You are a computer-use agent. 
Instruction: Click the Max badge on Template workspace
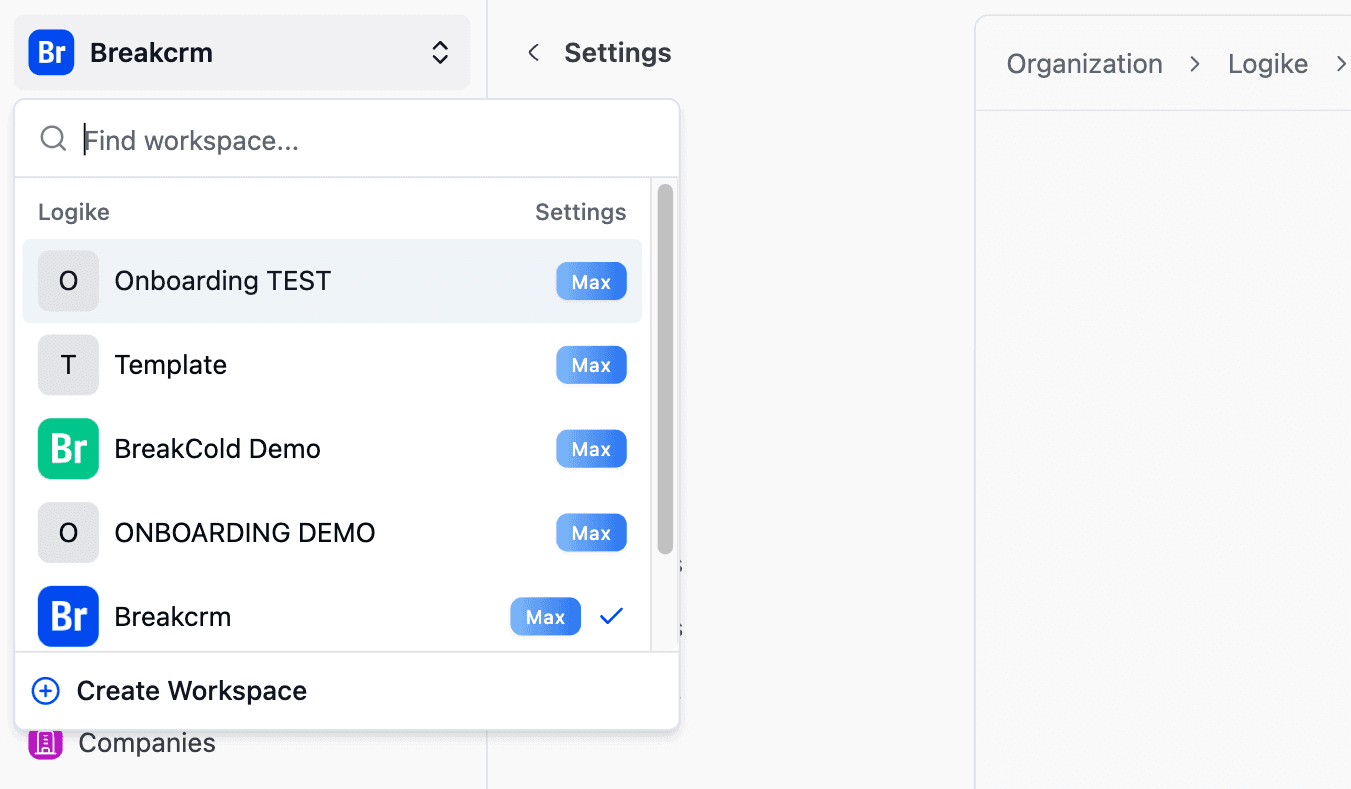click(591, 365)
